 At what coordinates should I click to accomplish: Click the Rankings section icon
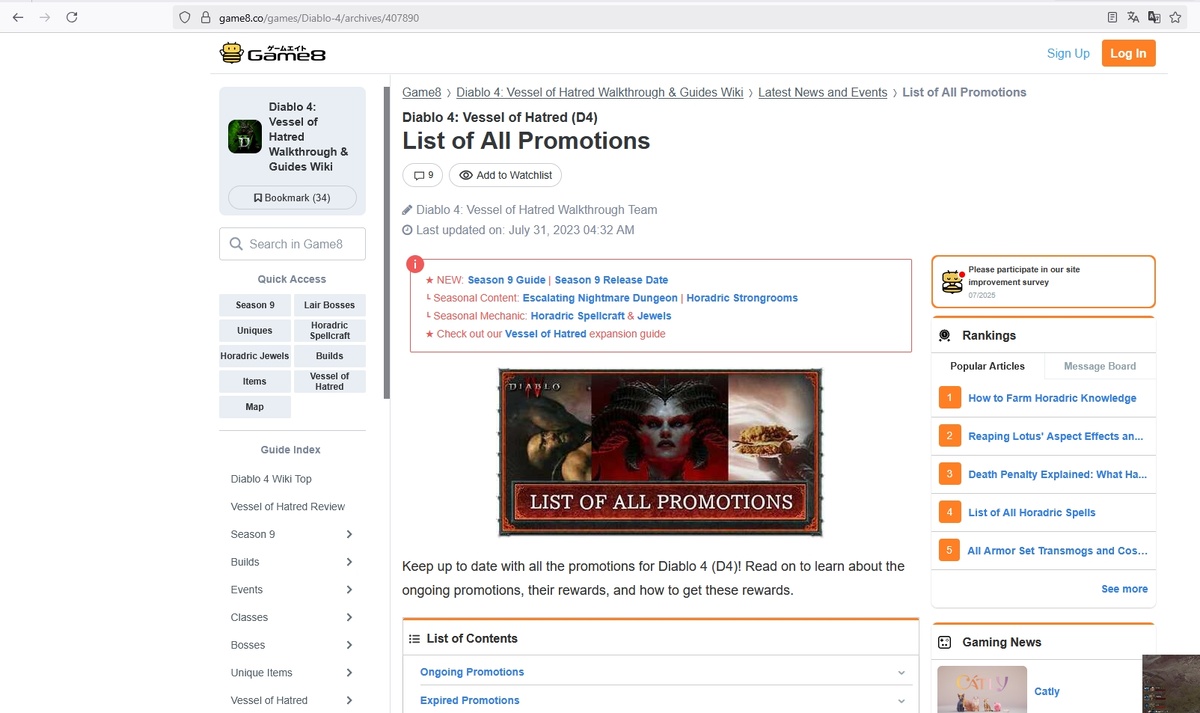(944, 336)
